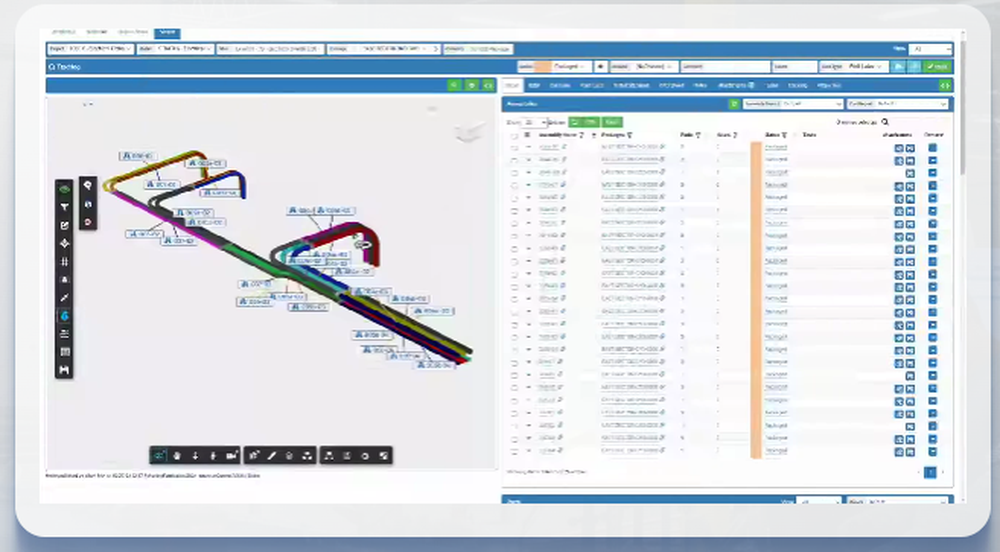The image size is (1000, 552).
Task: Click the star button beside the status dropdown
Action: coord(600,66)
